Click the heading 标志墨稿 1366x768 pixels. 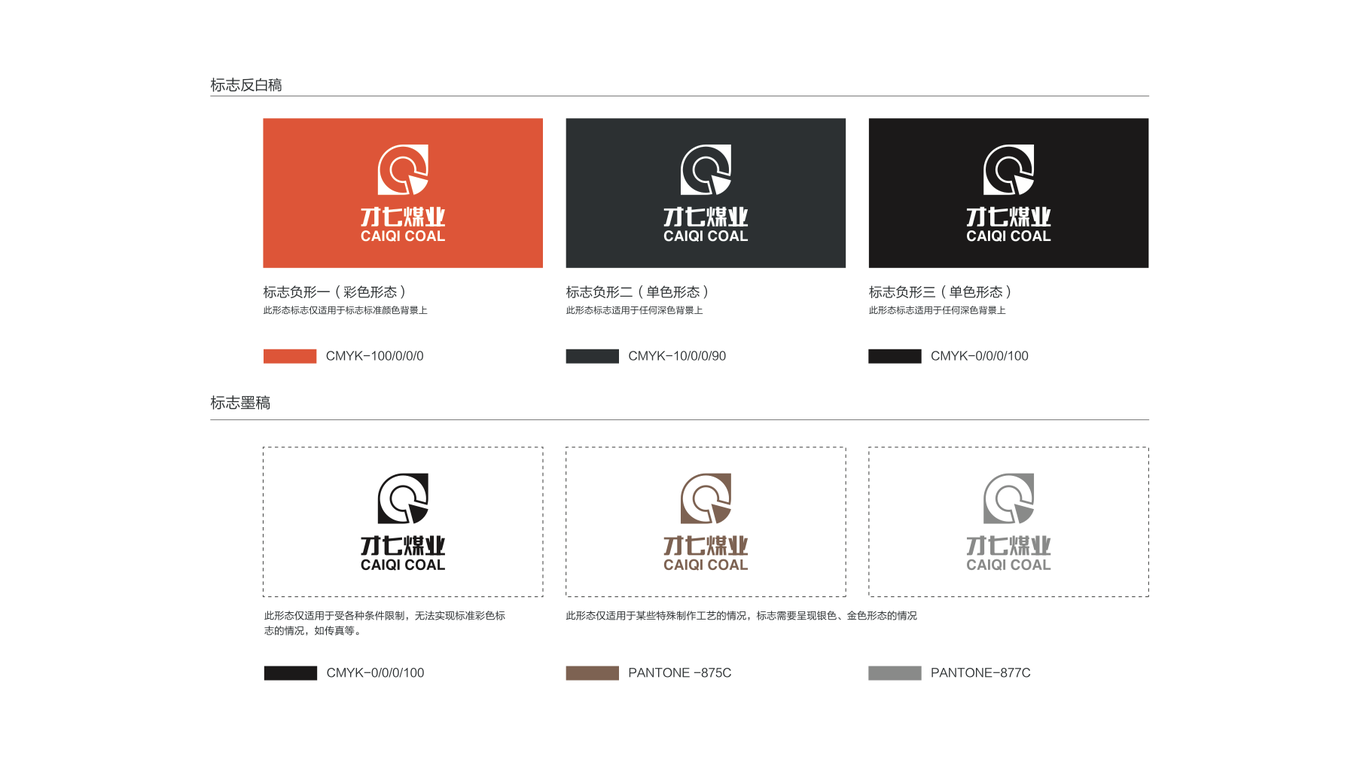coord(240,403)
